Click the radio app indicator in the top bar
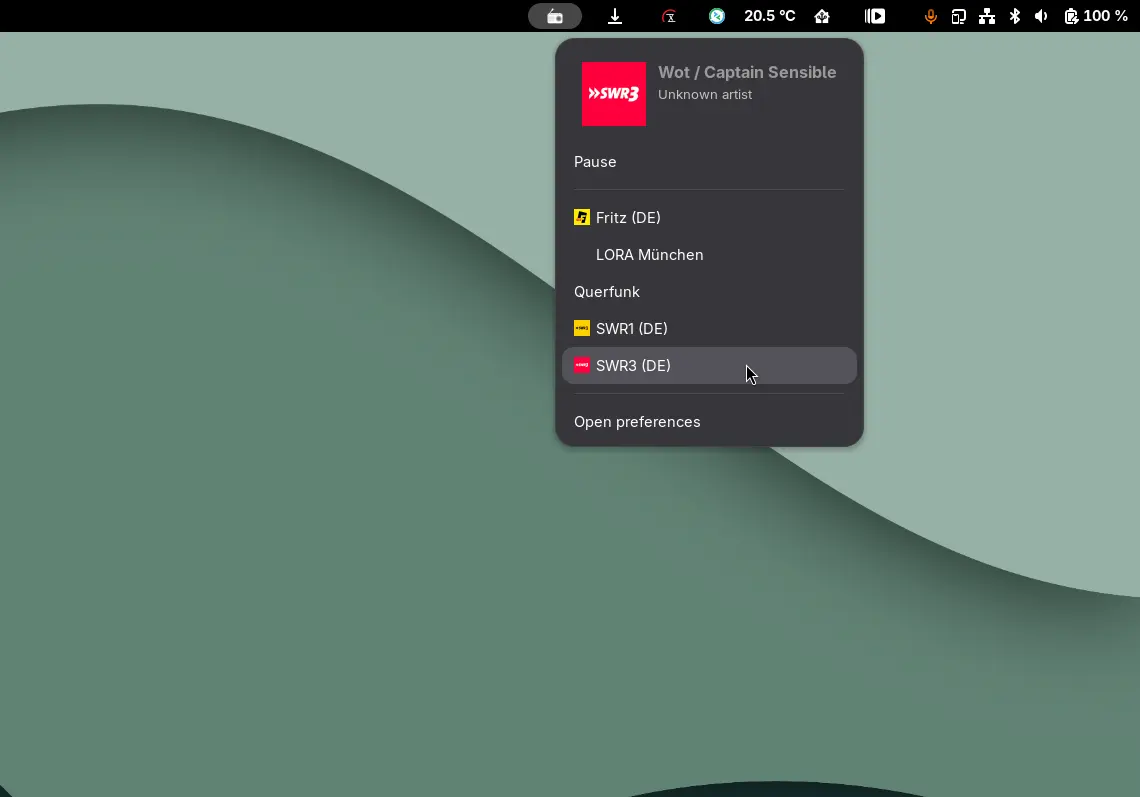 click(x=555, y=15)
